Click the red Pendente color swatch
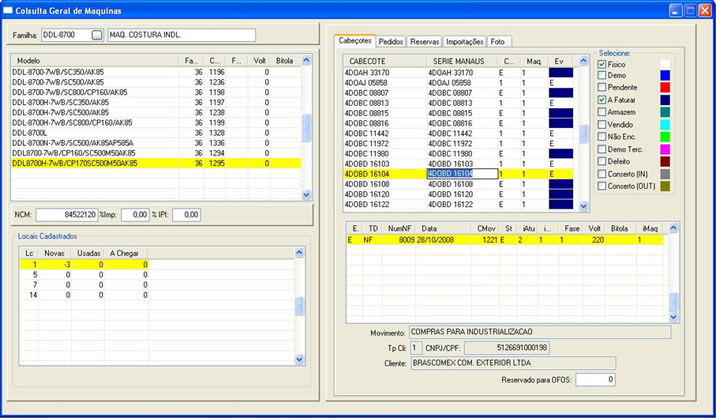Viewport: 716px width, 418px height. [x=665, y=88]
